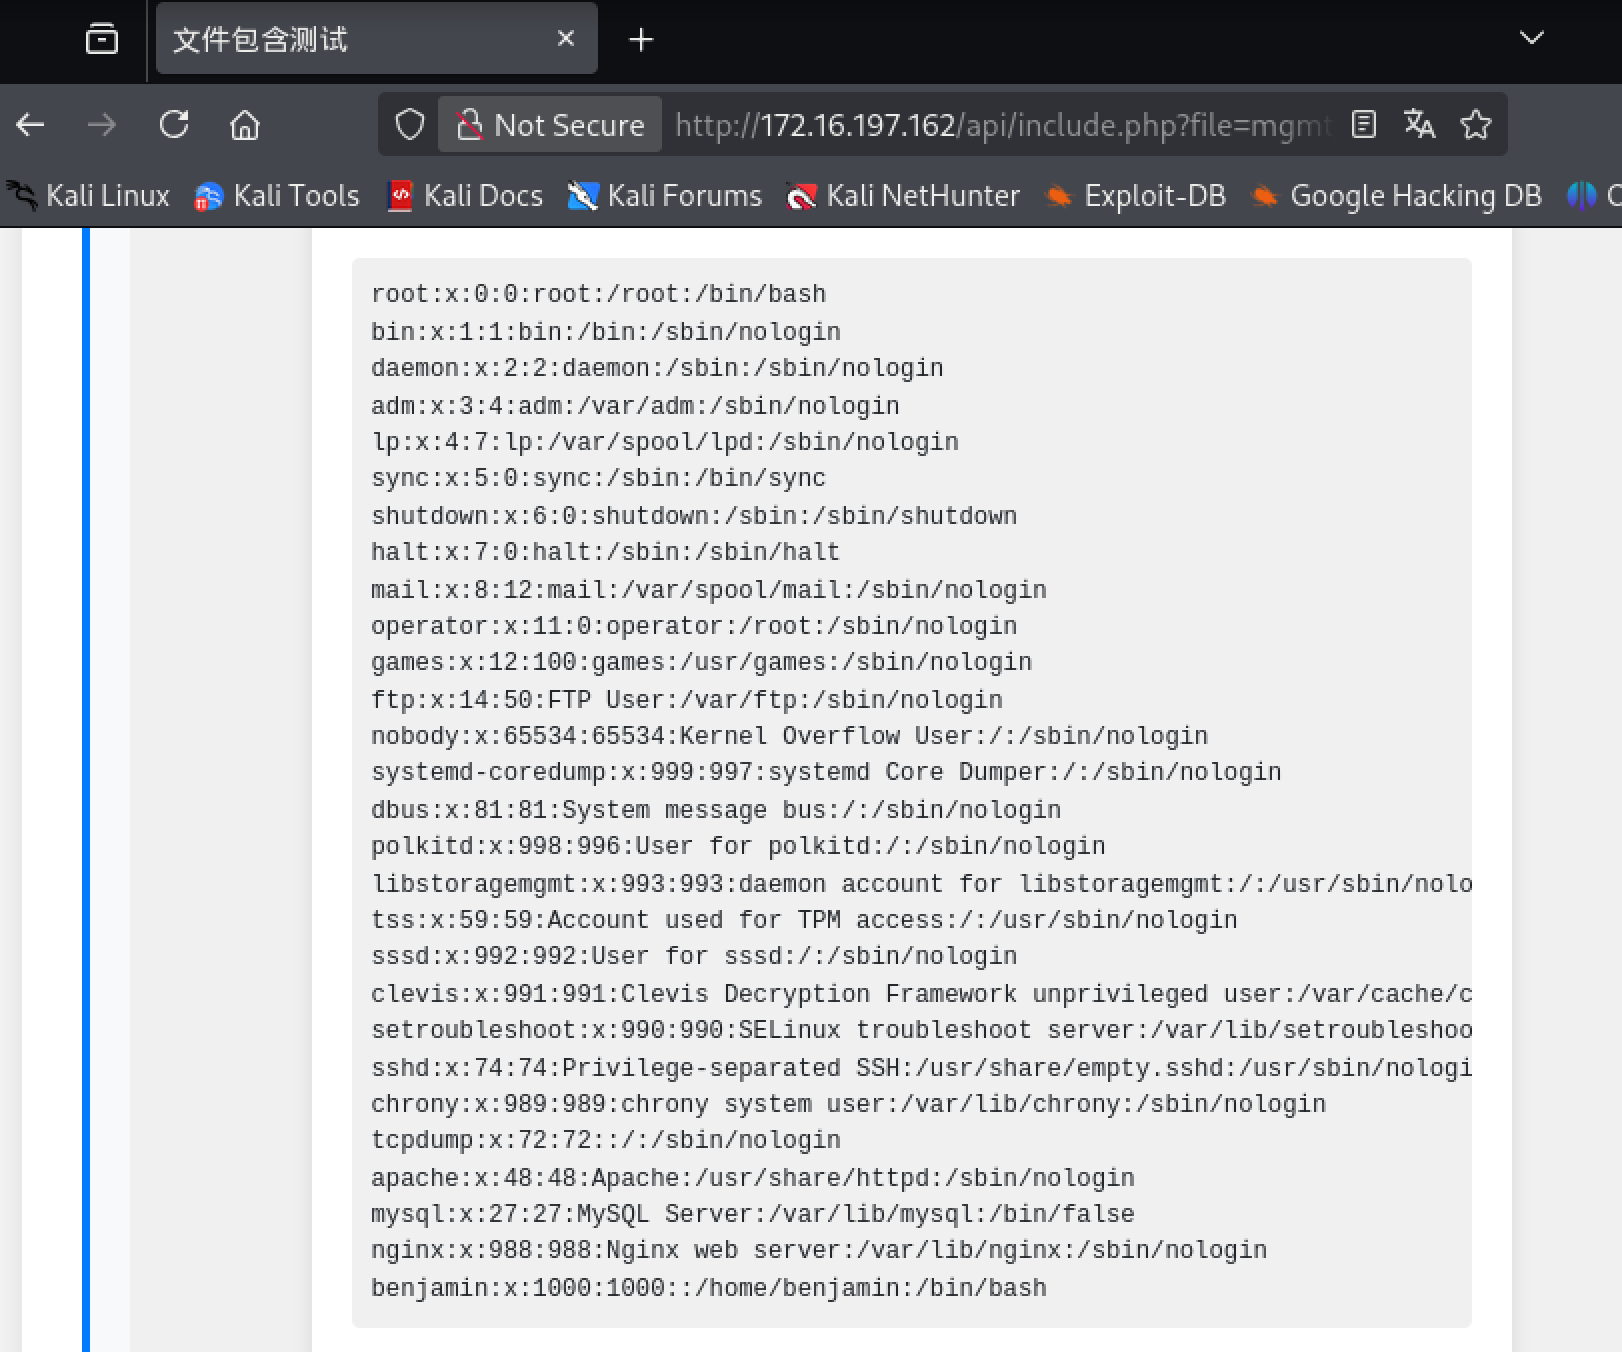1622x1352 pixels.
Task: Click the back navigation arrow
Action: pos(31,125)
